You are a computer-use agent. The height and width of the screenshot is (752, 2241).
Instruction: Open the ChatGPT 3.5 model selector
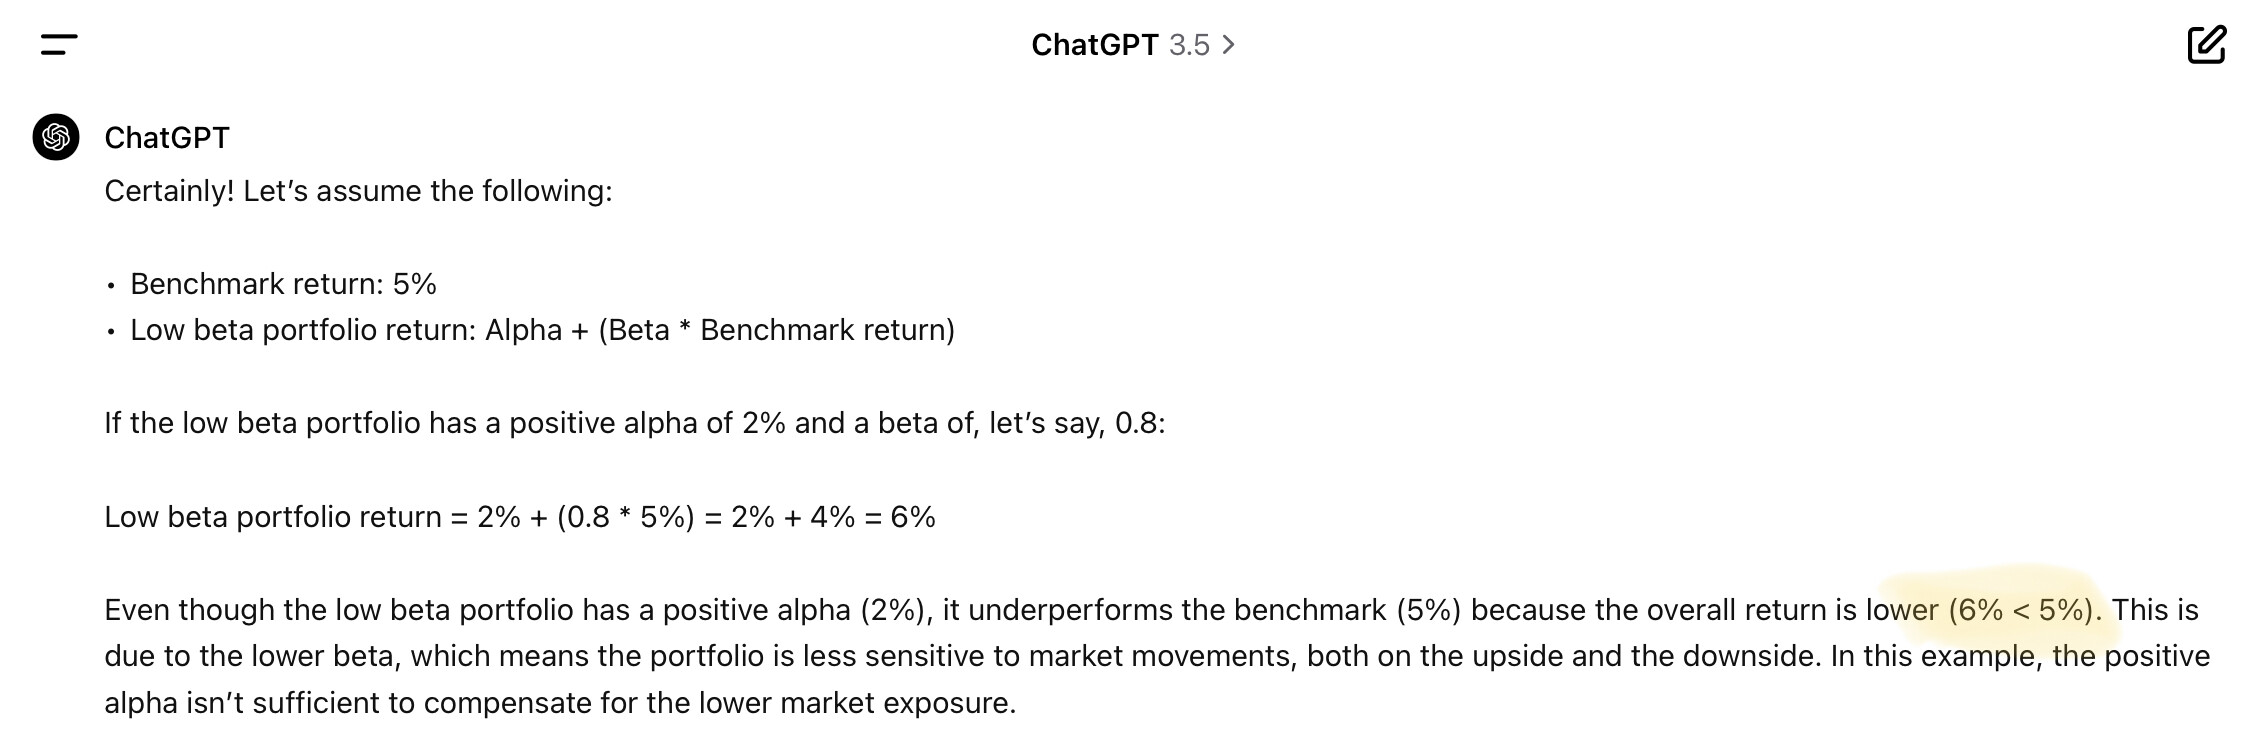click(1133, 45)
